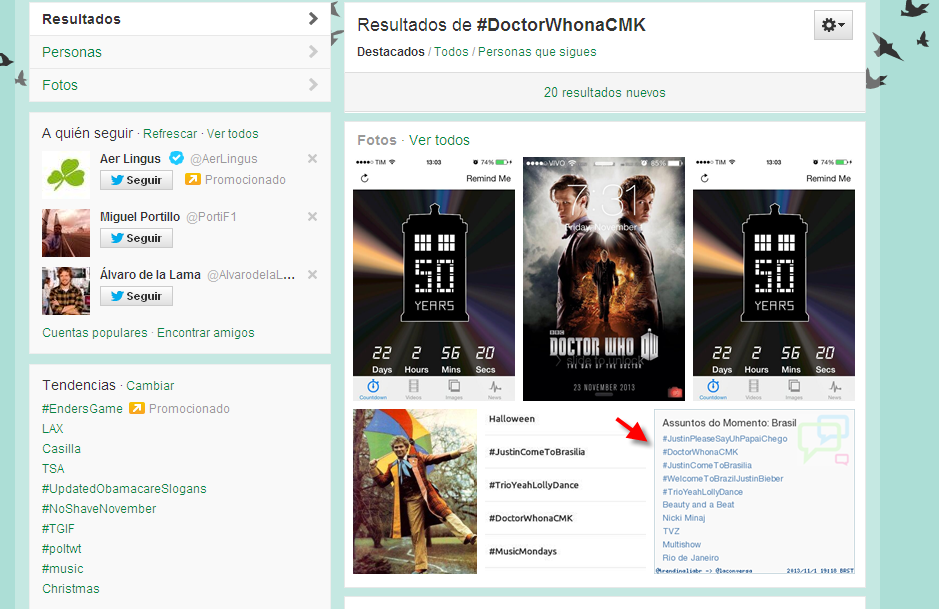Dismiss Álvaro de la Lama suggestion

click(312, 275)
